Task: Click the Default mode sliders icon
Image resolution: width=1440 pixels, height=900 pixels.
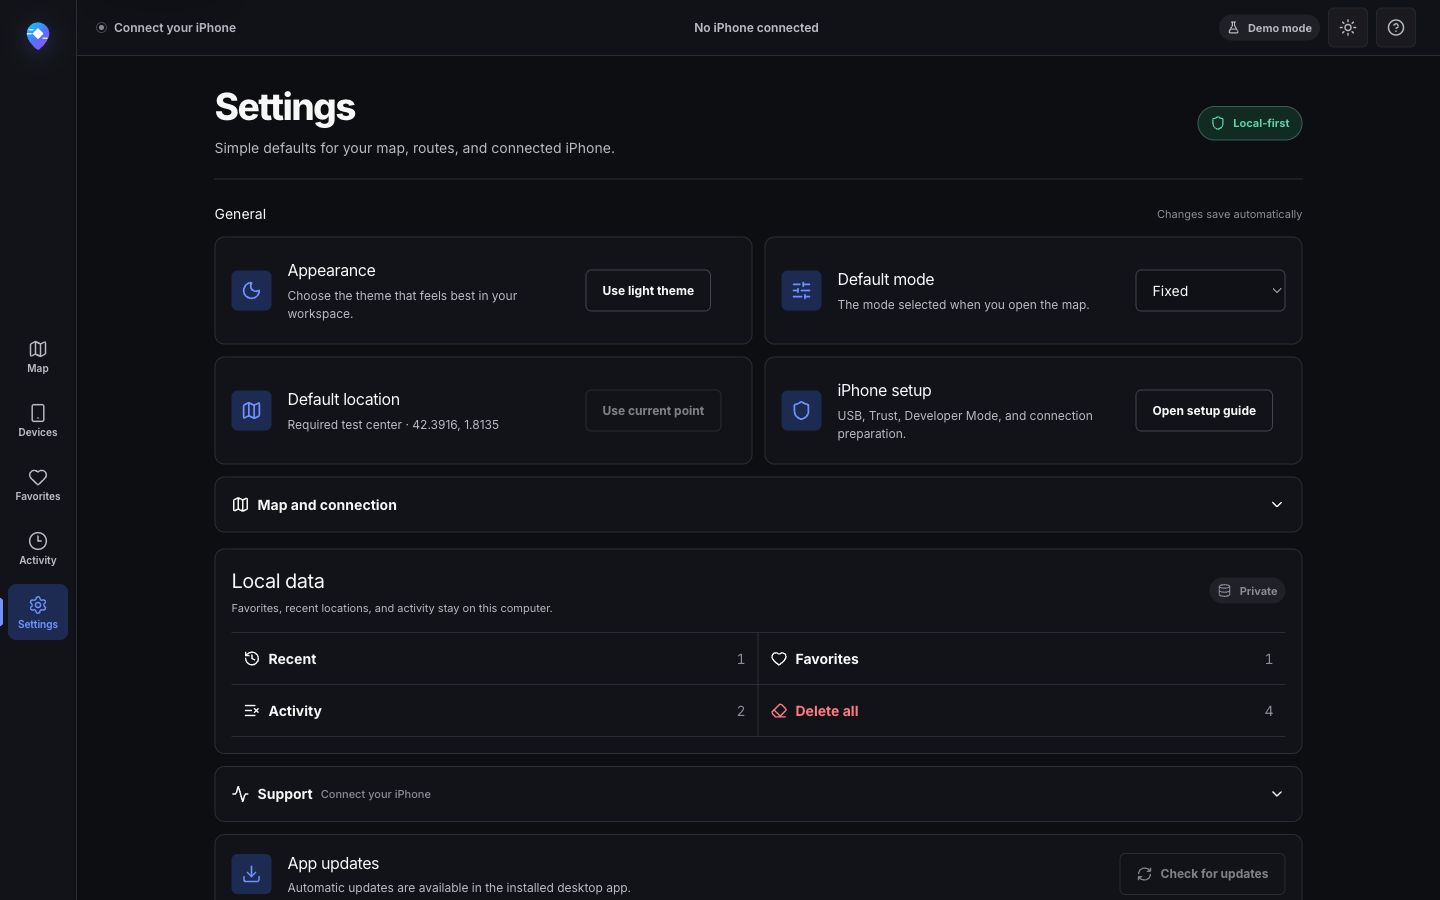Action: coord(802,291)
